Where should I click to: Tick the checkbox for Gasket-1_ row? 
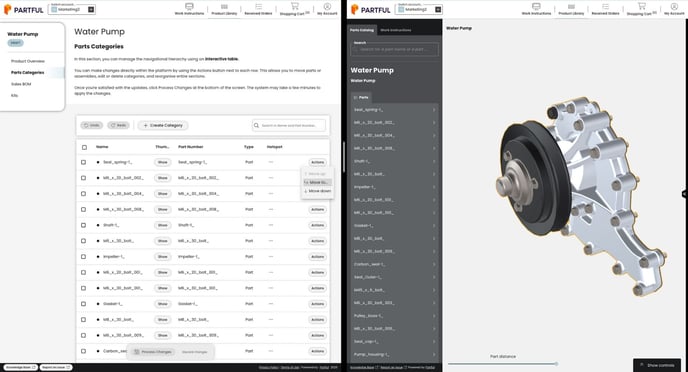point(83,304)
